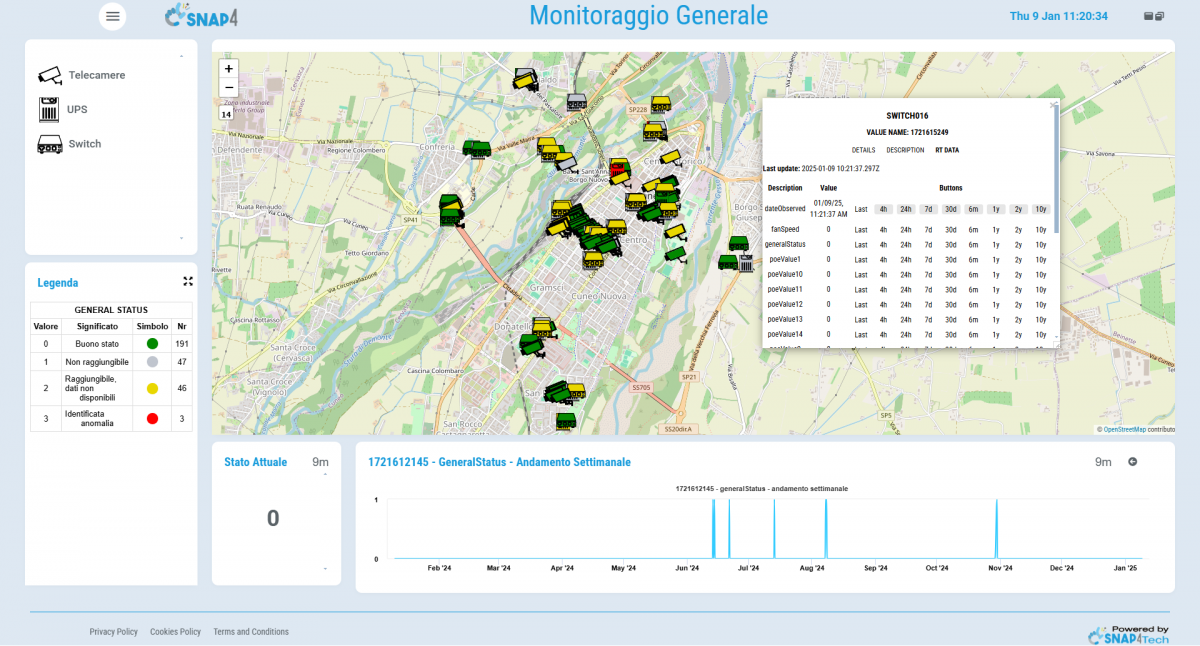The width and height of the screenshot is (1200, 646).
Task: Select the UPS device icon
Action: 49,109
